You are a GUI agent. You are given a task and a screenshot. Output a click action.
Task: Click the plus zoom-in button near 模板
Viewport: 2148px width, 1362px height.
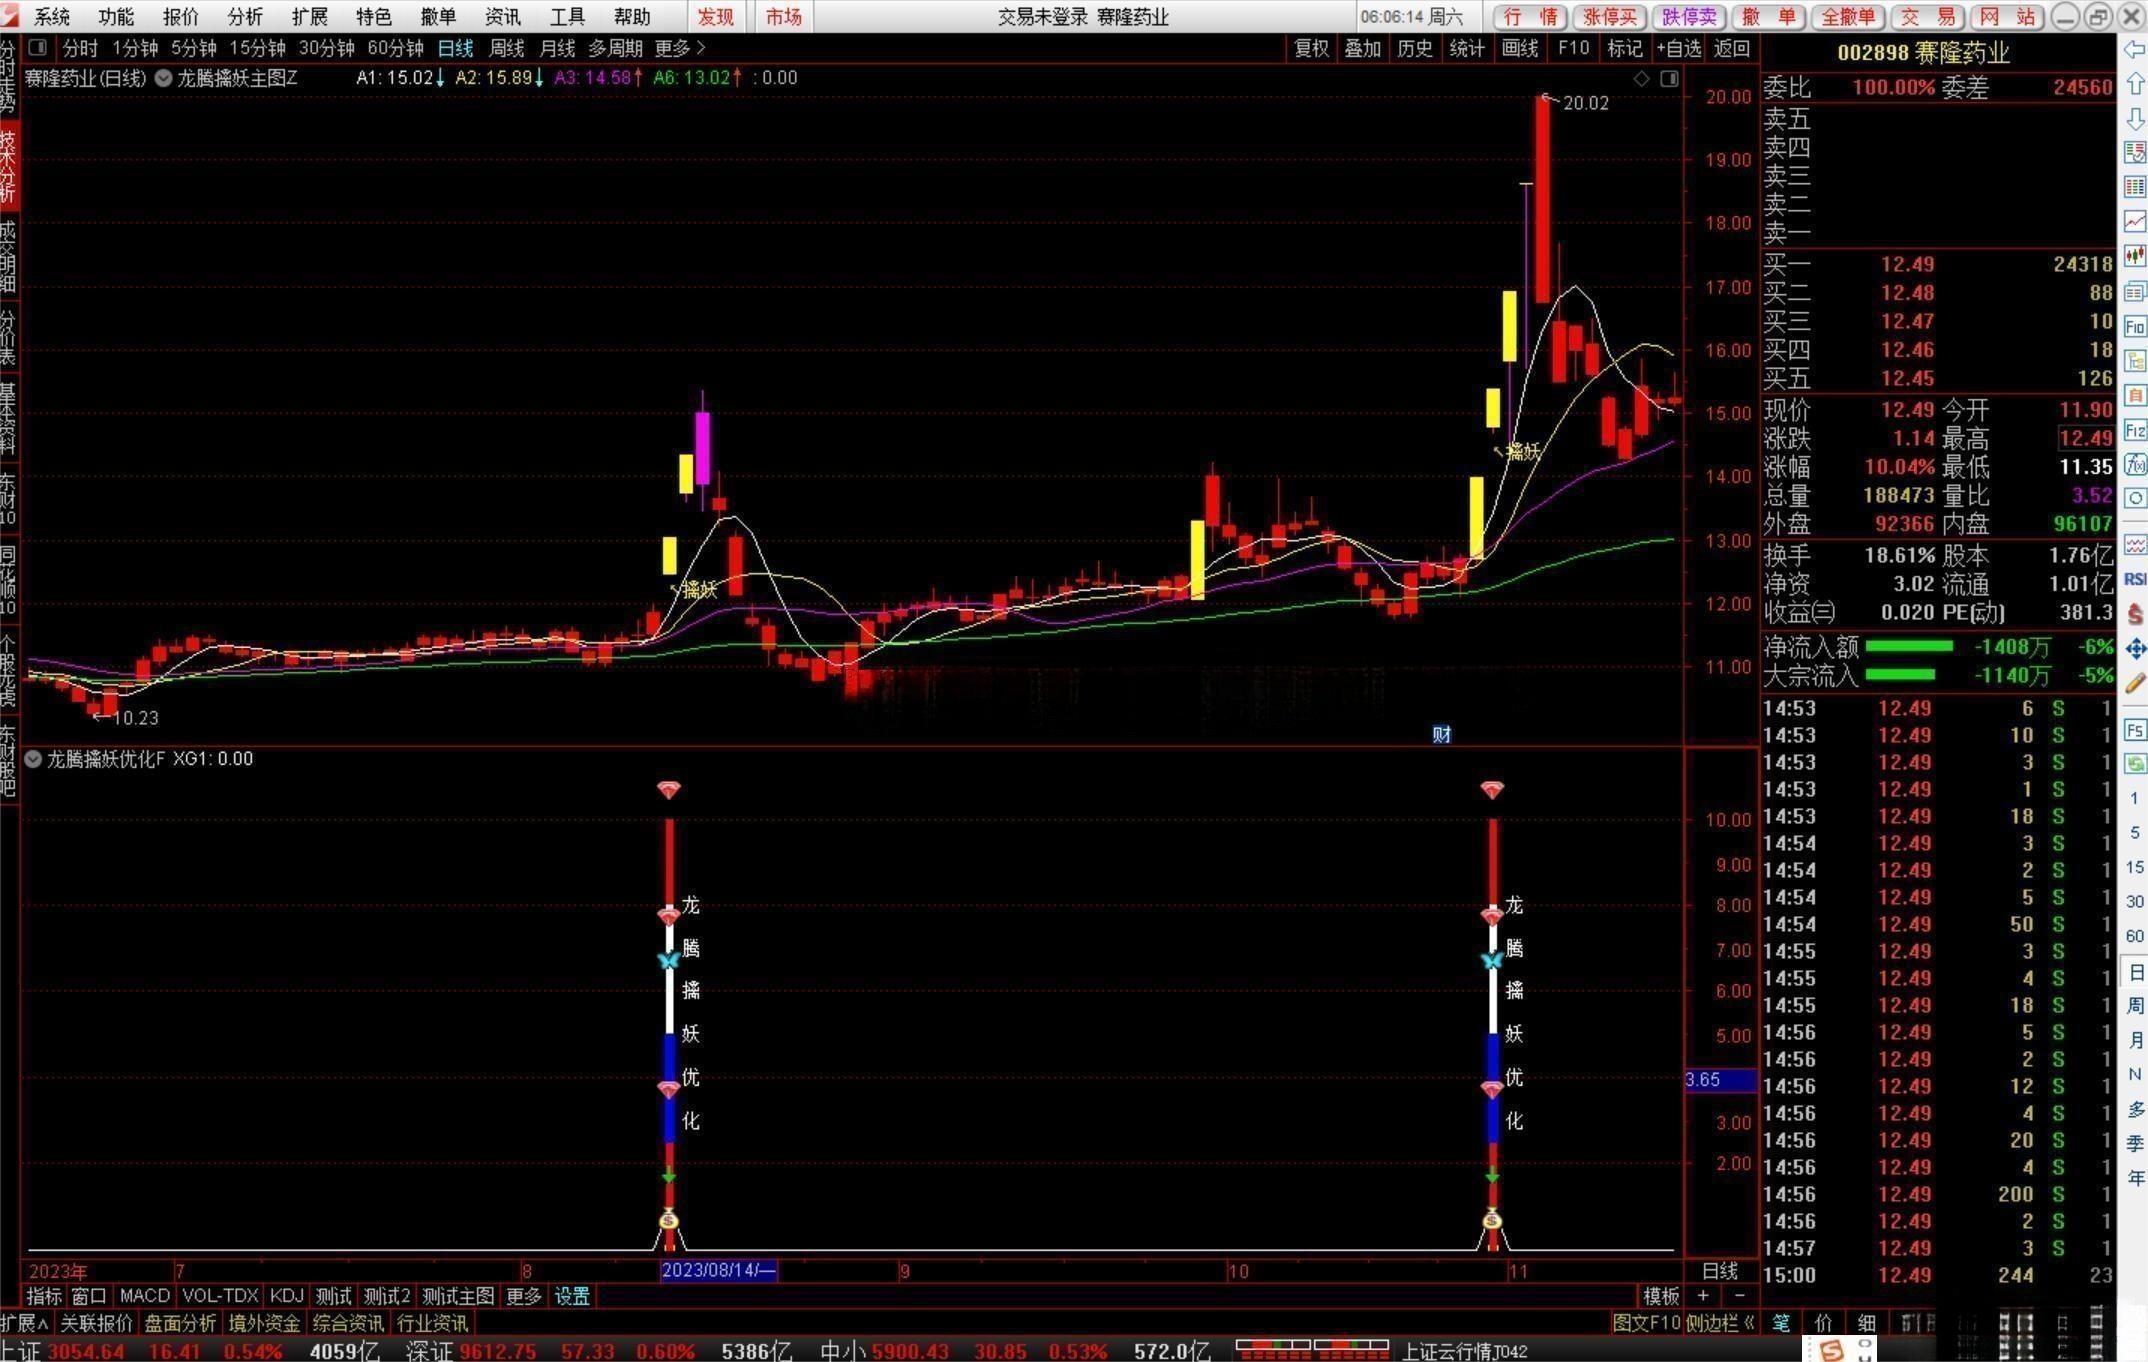(x=1703, y=1296)
